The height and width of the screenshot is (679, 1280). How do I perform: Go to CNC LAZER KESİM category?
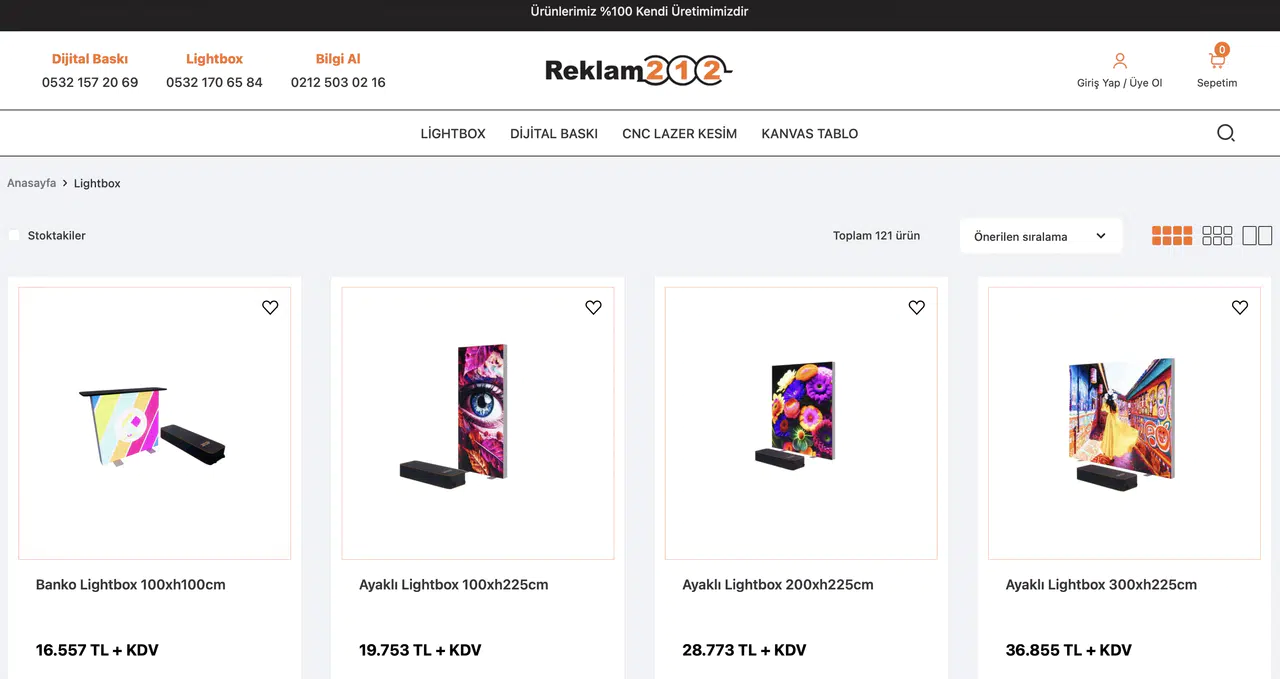click(680, 134)
